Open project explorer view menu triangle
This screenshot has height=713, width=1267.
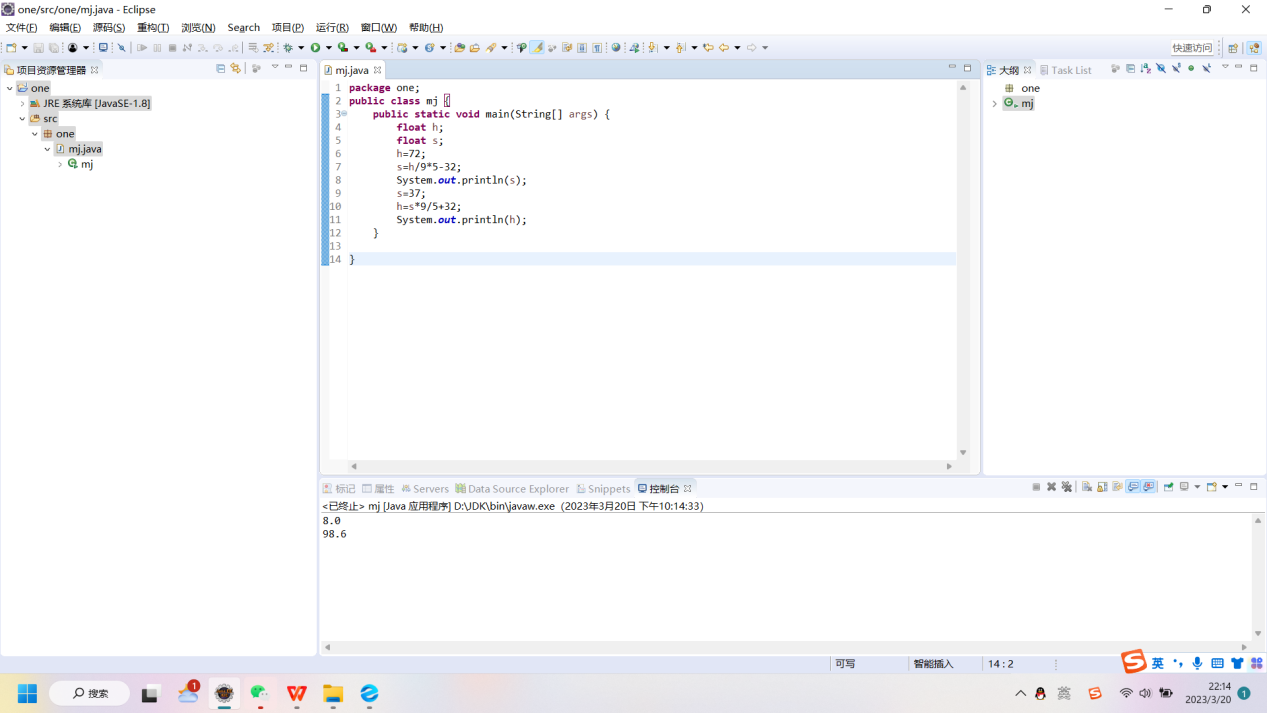pos(275,68)
